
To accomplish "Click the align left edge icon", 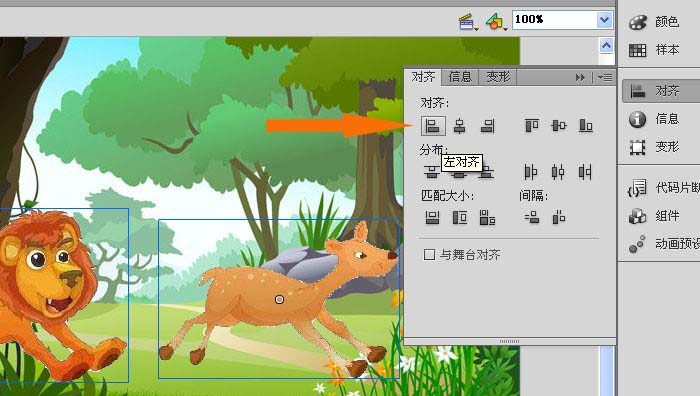I will point(433,126).
